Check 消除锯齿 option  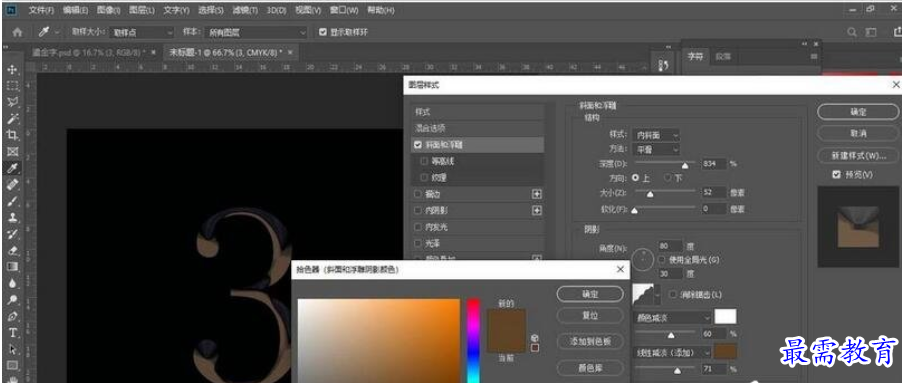[x=673, y=294]
